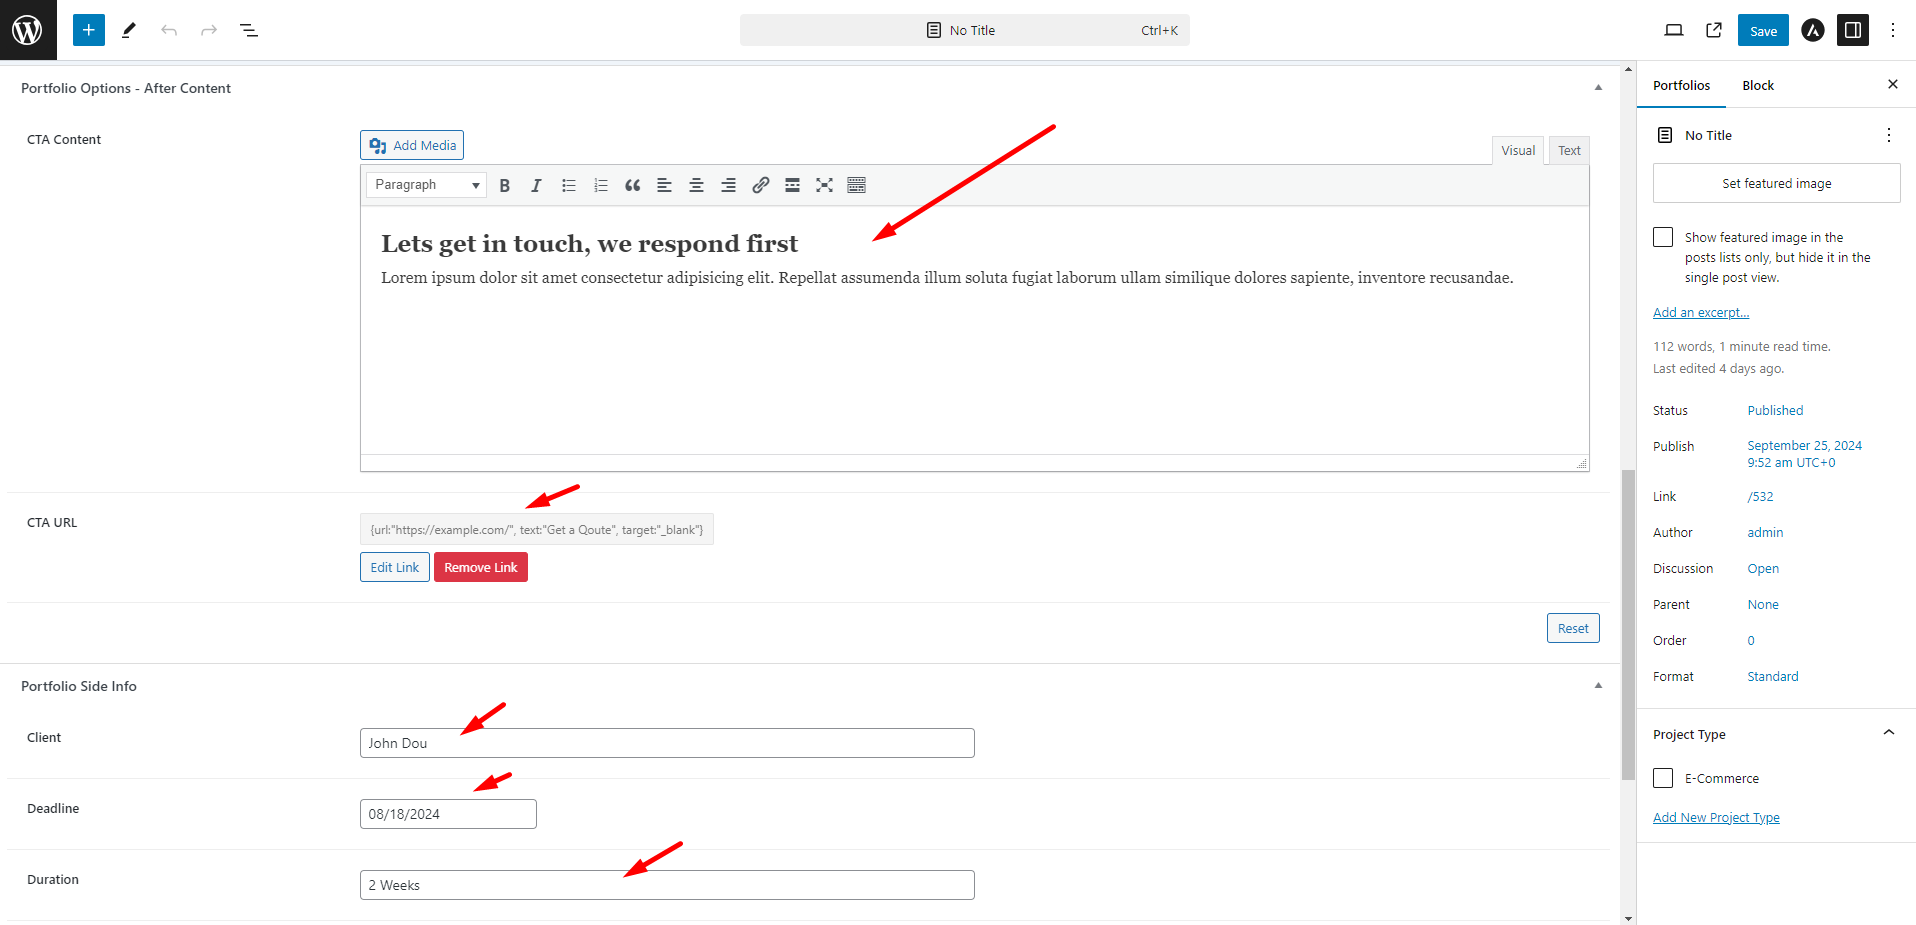
Task: Click the scrollbar down arrow
Action: [1628, 918]
